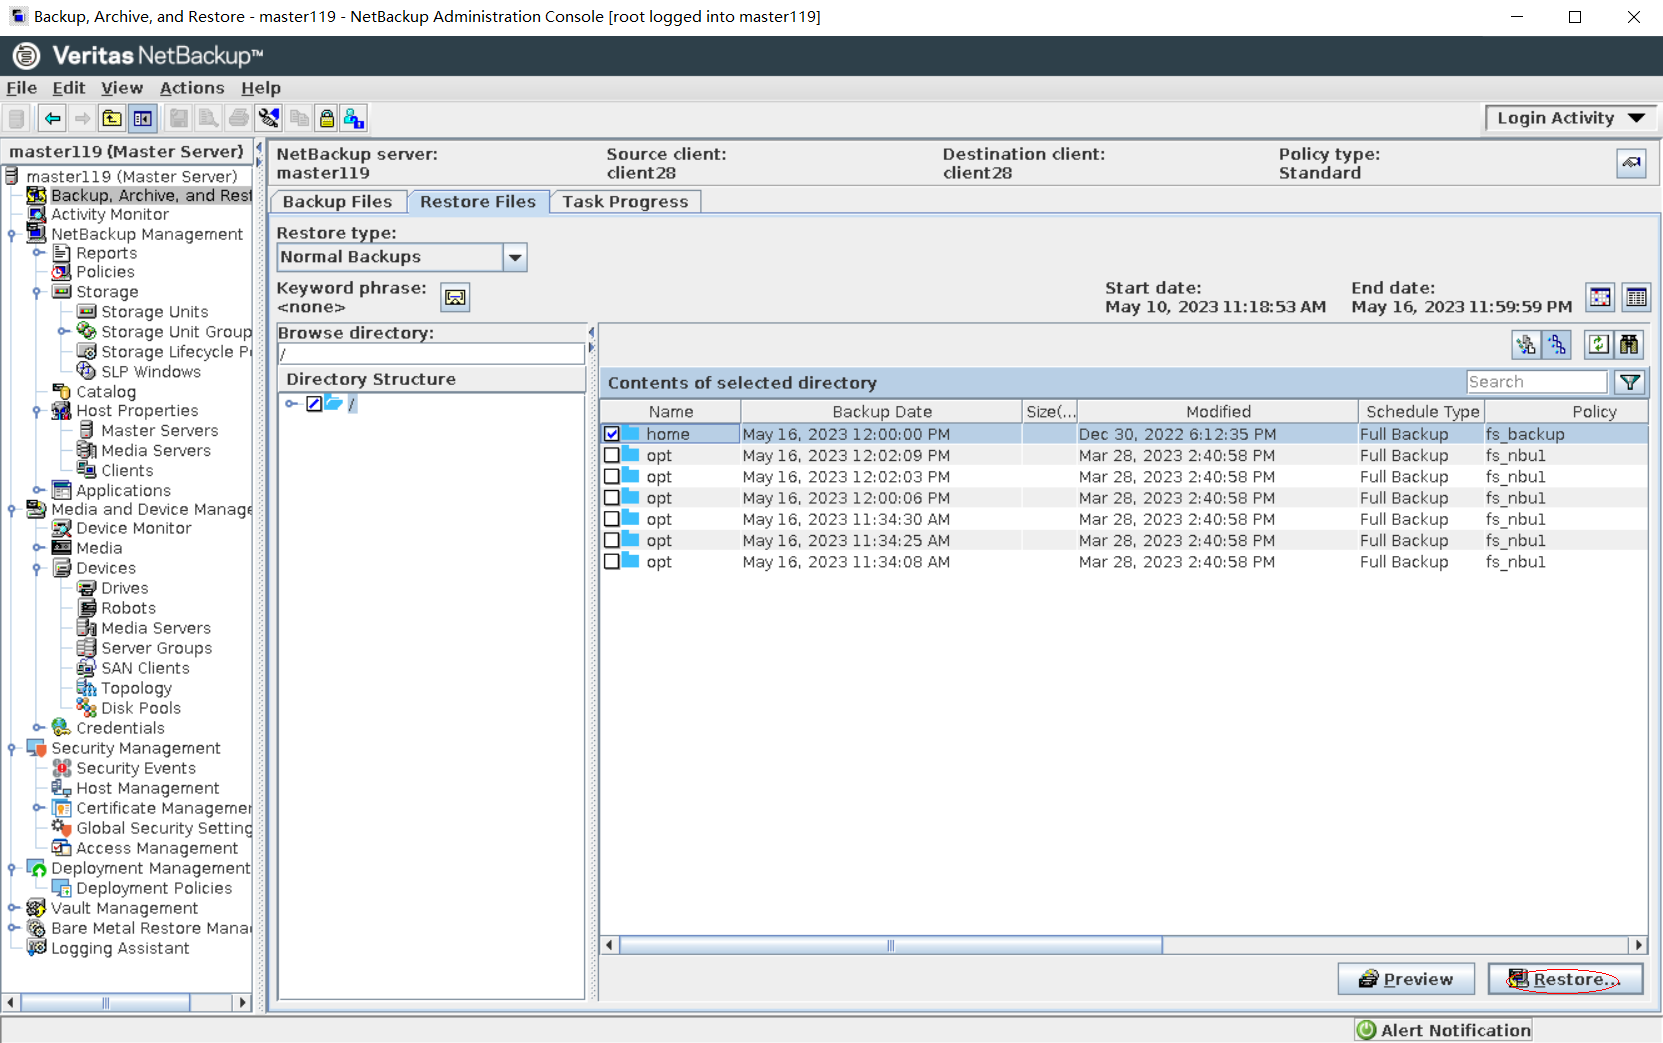This screenshot has width=1663, height=1043.
Task: Click the wrench and screwdriver toolbar icon
Action: click(268, 119)
